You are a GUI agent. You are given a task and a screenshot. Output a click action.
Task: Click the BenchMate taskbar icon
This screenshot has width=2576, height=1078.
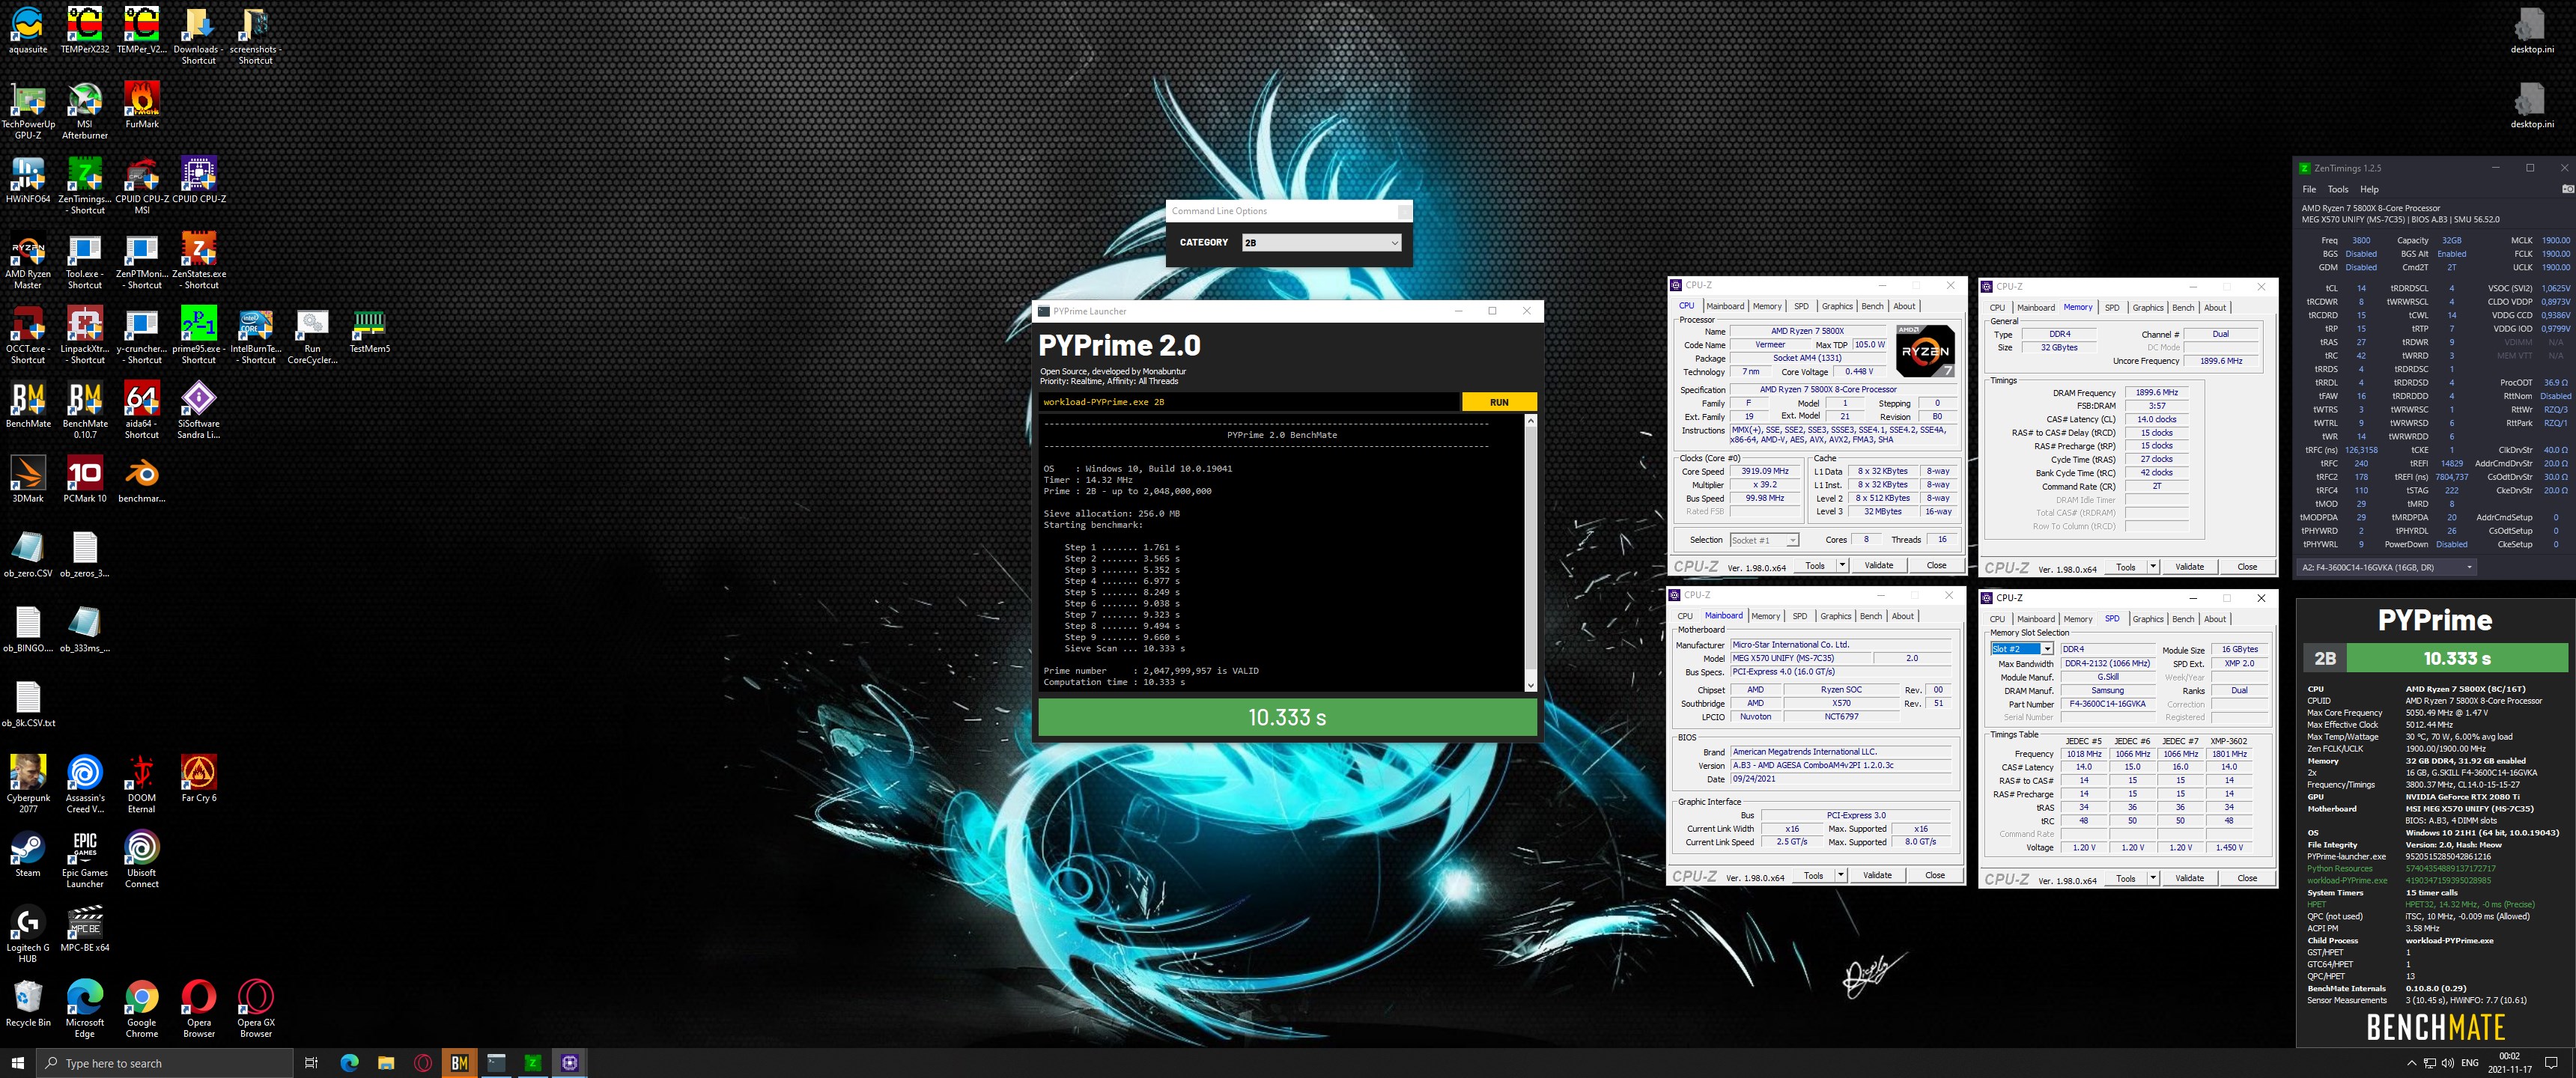point(459,1062)
